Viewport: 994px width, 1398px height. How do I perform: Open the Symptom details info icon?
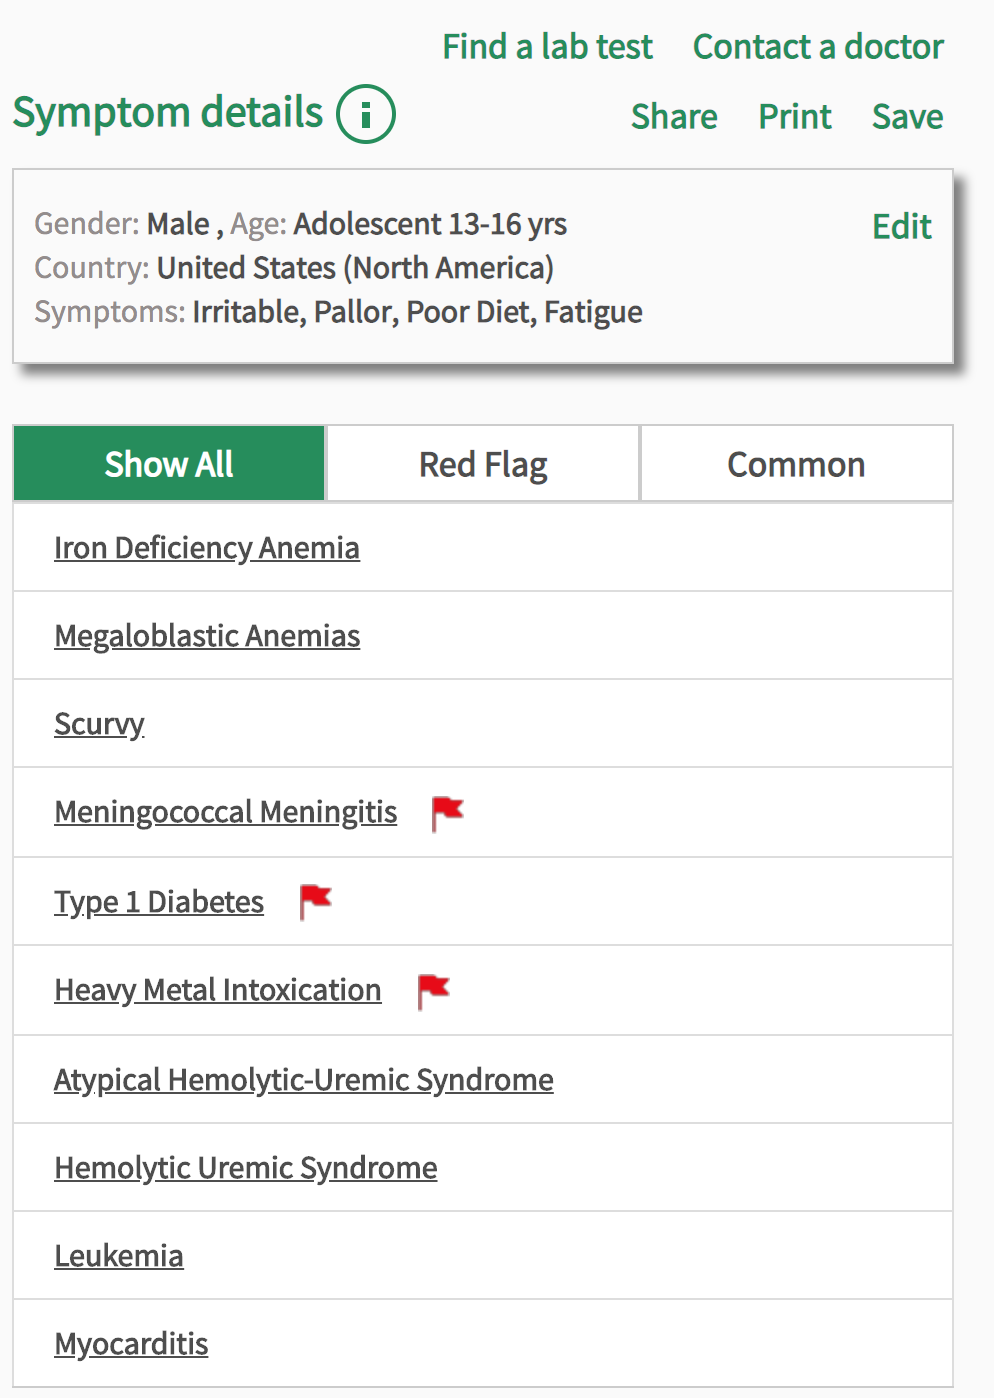pos(367,114)
